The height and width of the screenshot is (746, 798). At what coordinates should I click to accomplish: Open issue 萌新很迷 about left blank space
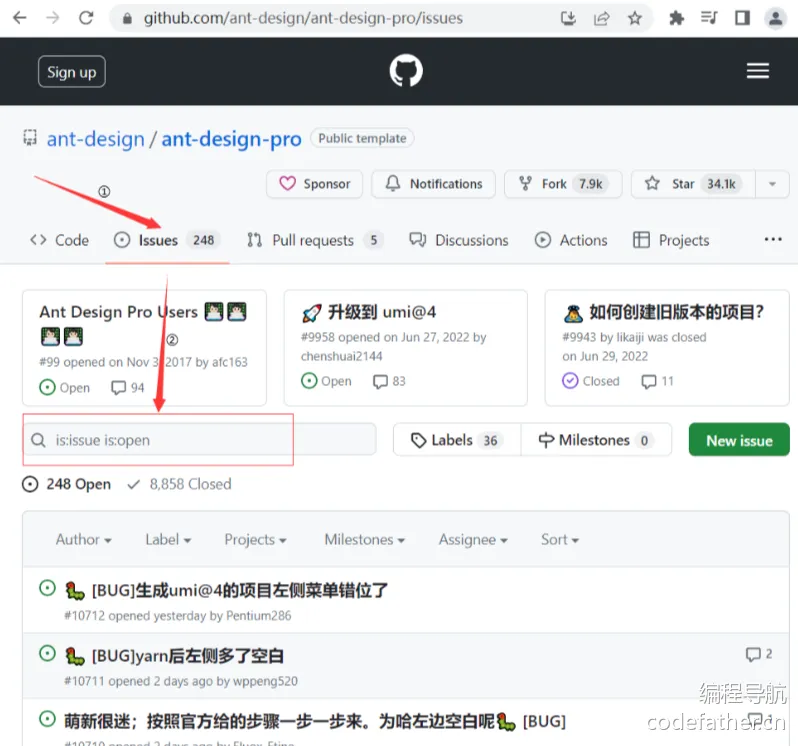[x=315, y=721]
